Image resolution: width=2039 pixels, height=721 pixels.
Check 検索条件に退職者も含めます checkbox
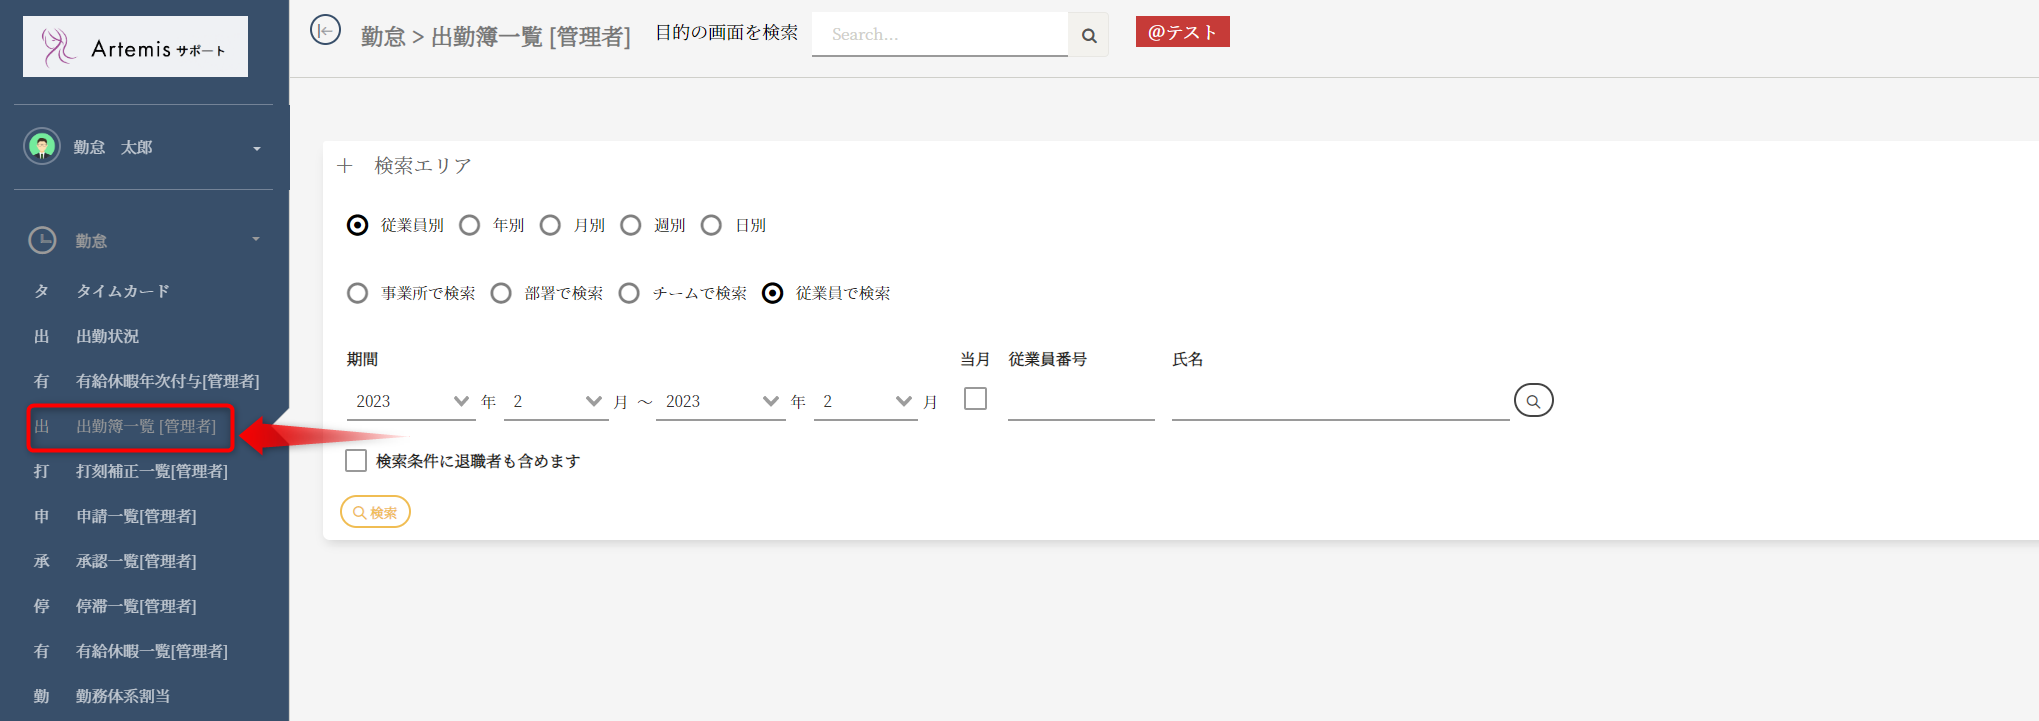pyautogui.click(x=356, y=460)
